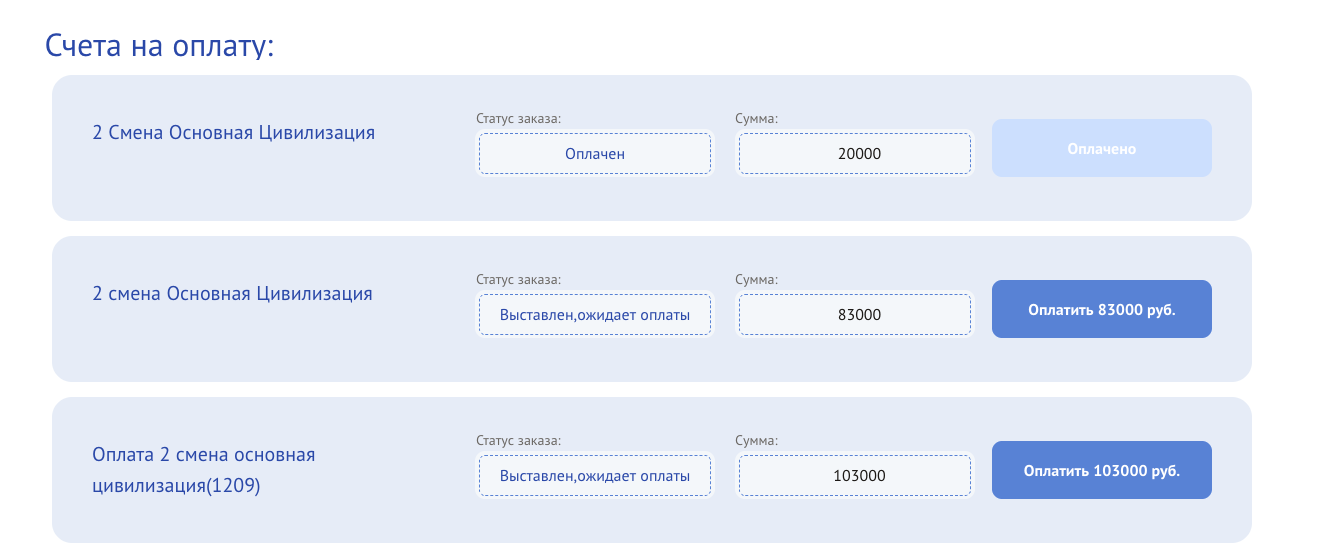Click "Статус заказа:" label above "Оплачен"
The width and height of the screenshot is (1342, 557).
click(519, 118)
